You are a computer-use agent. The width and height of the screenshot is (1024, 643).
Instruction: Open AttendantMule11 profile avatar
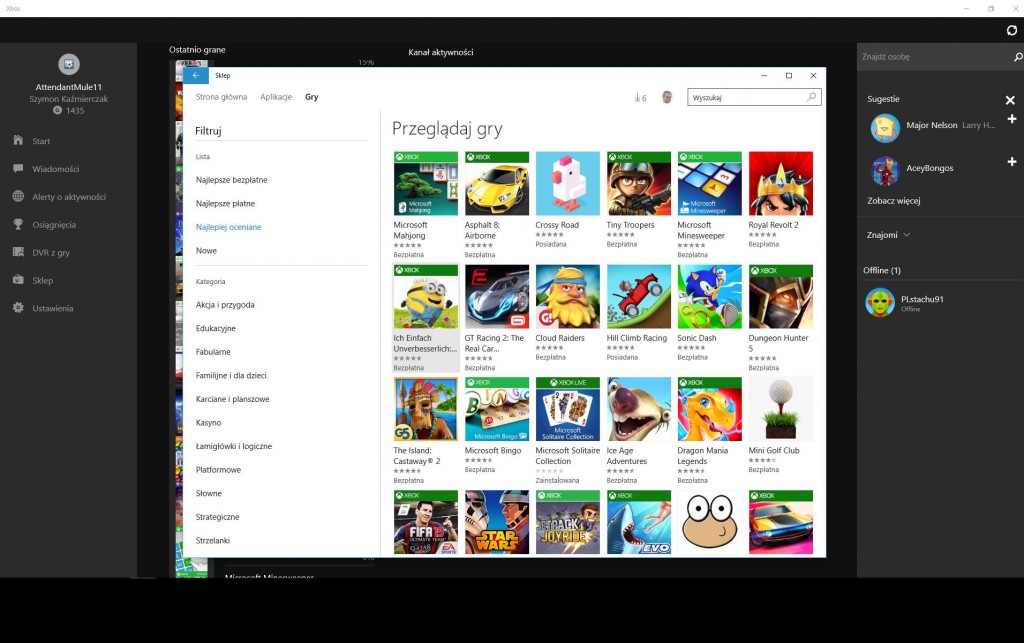pyautogui.click(x=69, y=64)
